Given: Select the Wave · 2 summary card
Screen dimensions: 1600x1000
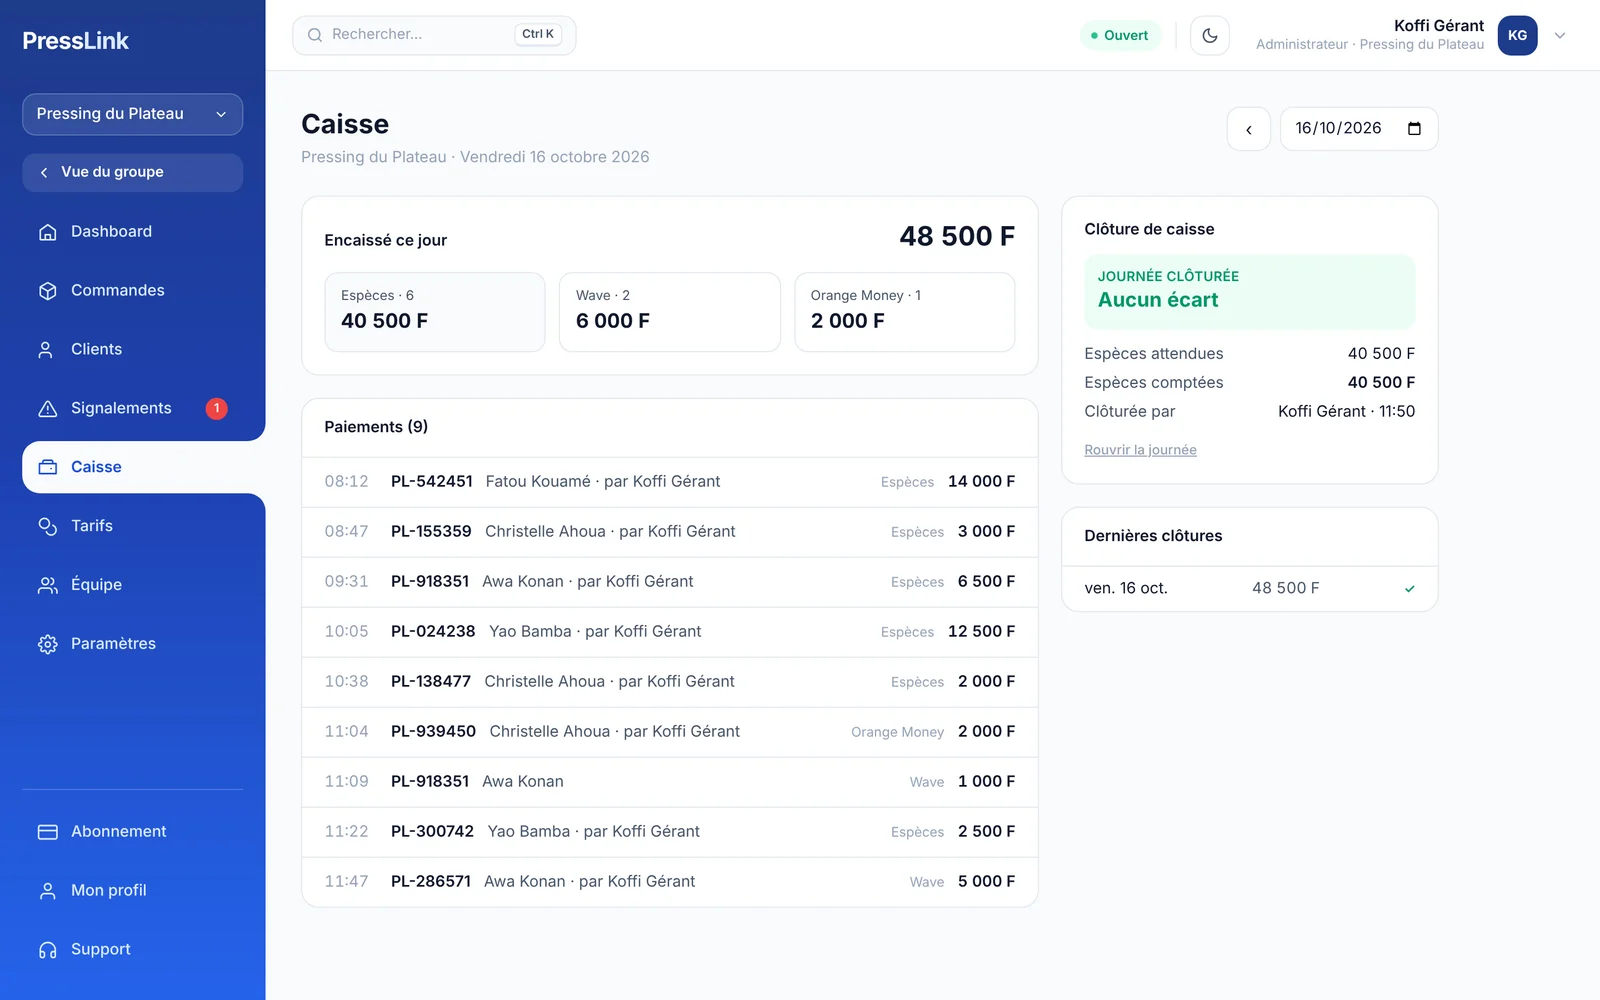Looking at the screenshot, I should coord(669,312).
